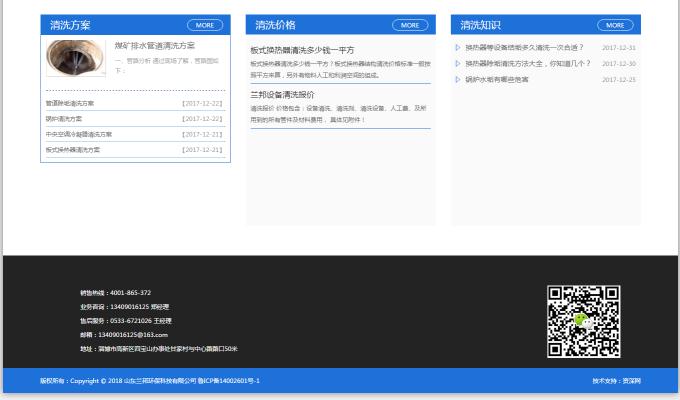The height and width of the screenshot is (400, 680).
Task: Click the QR code image in footer
Action: (x=583, y=321)
